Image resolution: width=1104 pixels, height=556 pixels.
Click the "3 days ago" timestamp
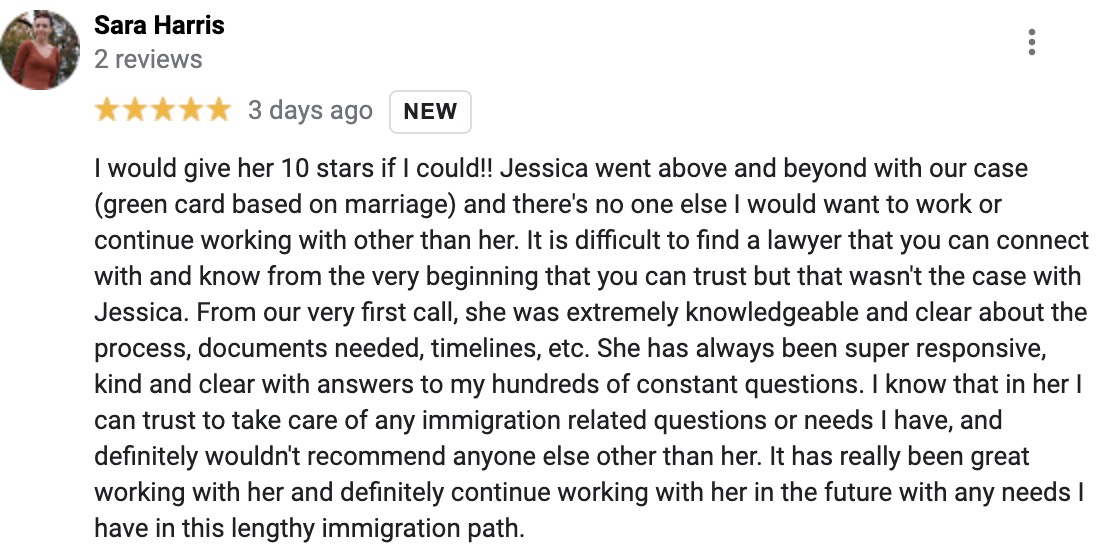pyautogui.click(x=310, y=110)
